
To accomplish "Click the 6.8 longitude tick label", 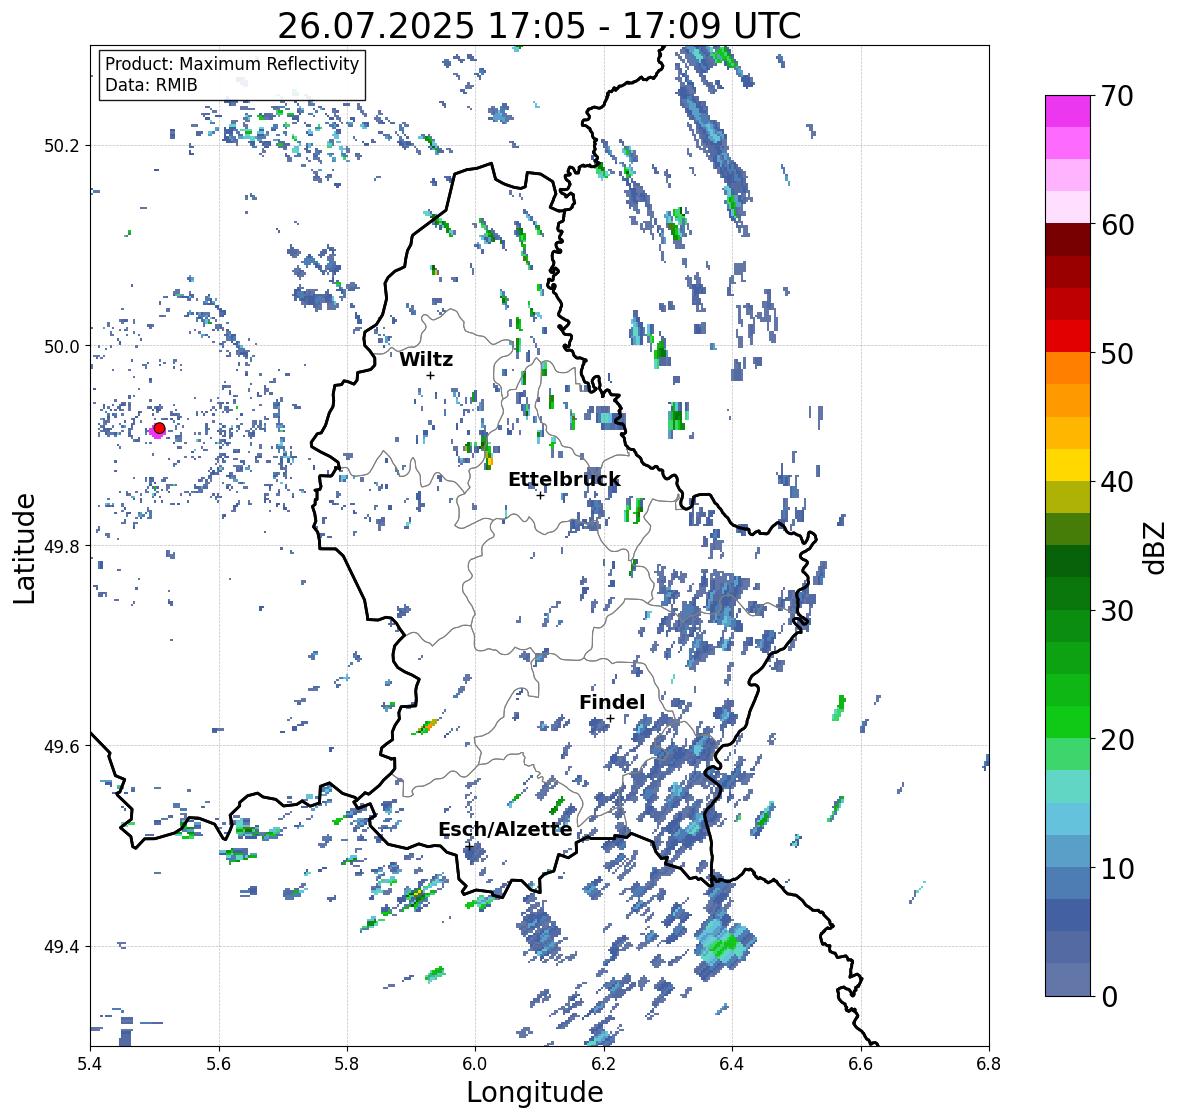I will [989, 1064].
